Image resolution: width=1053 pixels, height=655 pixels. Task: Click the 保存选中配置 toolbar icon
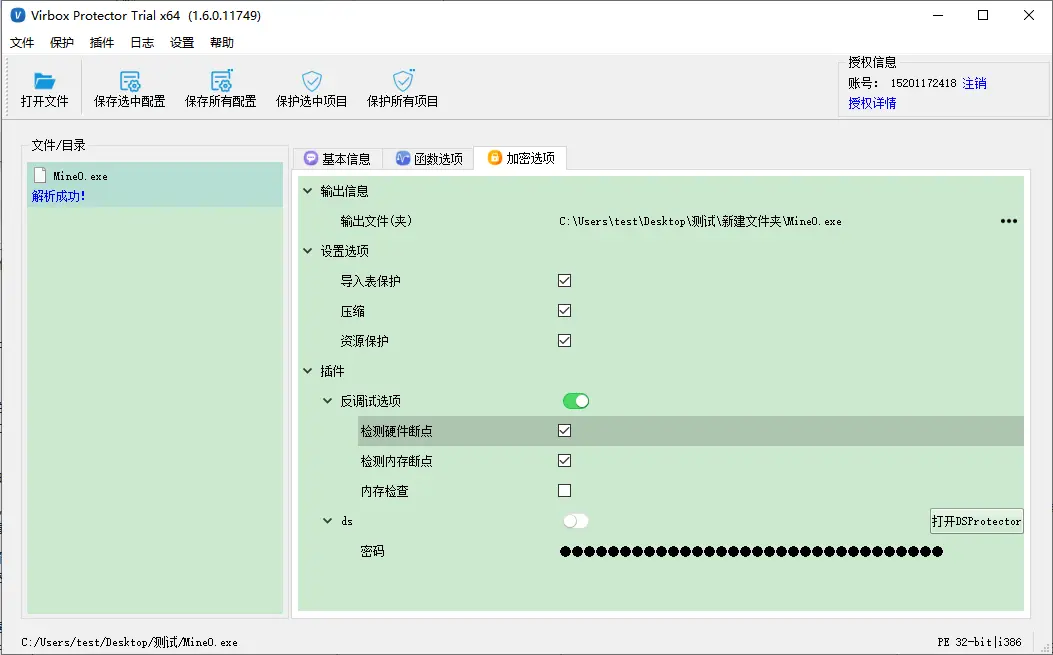pos(130,81)
